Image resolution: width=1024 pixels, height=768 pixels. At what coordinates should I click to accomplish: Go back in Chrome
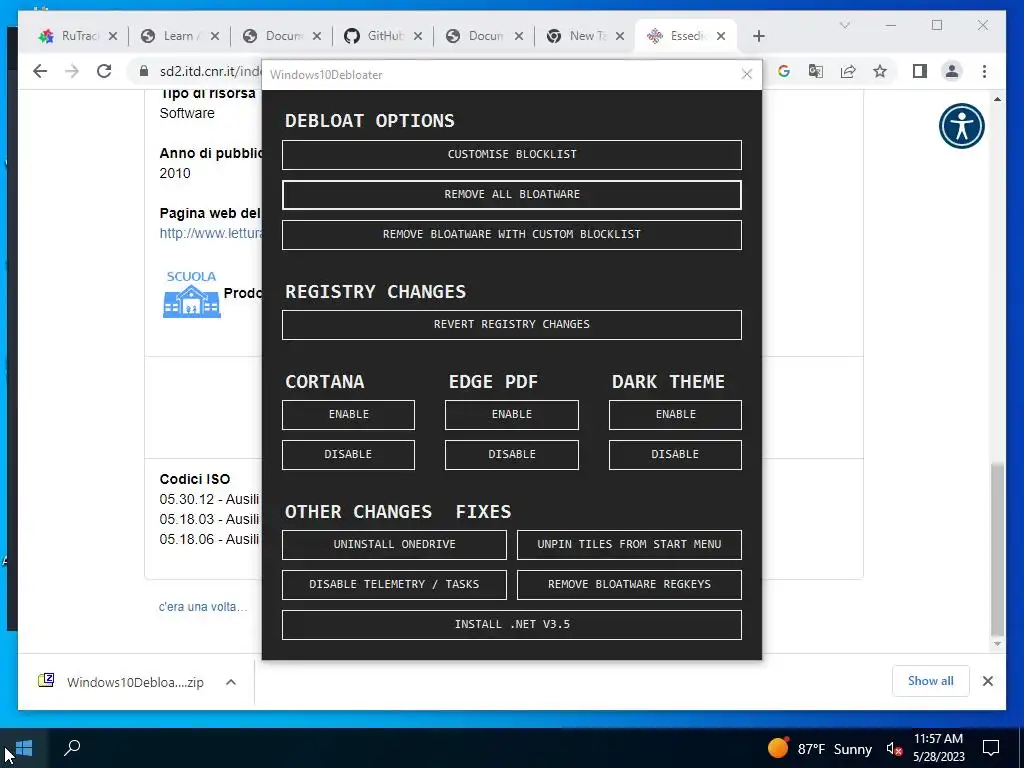pyautogui.click(x=40, y=71)
